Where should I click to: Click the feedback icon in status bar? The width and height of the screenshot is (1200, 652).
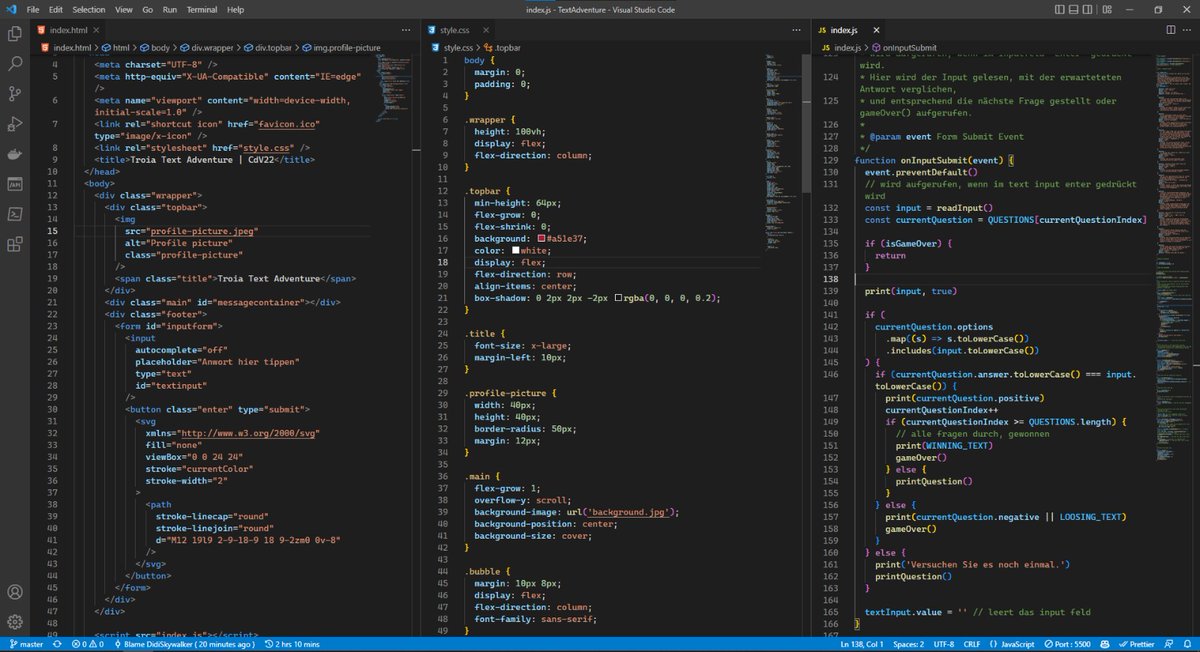(x=1170, y=645)
